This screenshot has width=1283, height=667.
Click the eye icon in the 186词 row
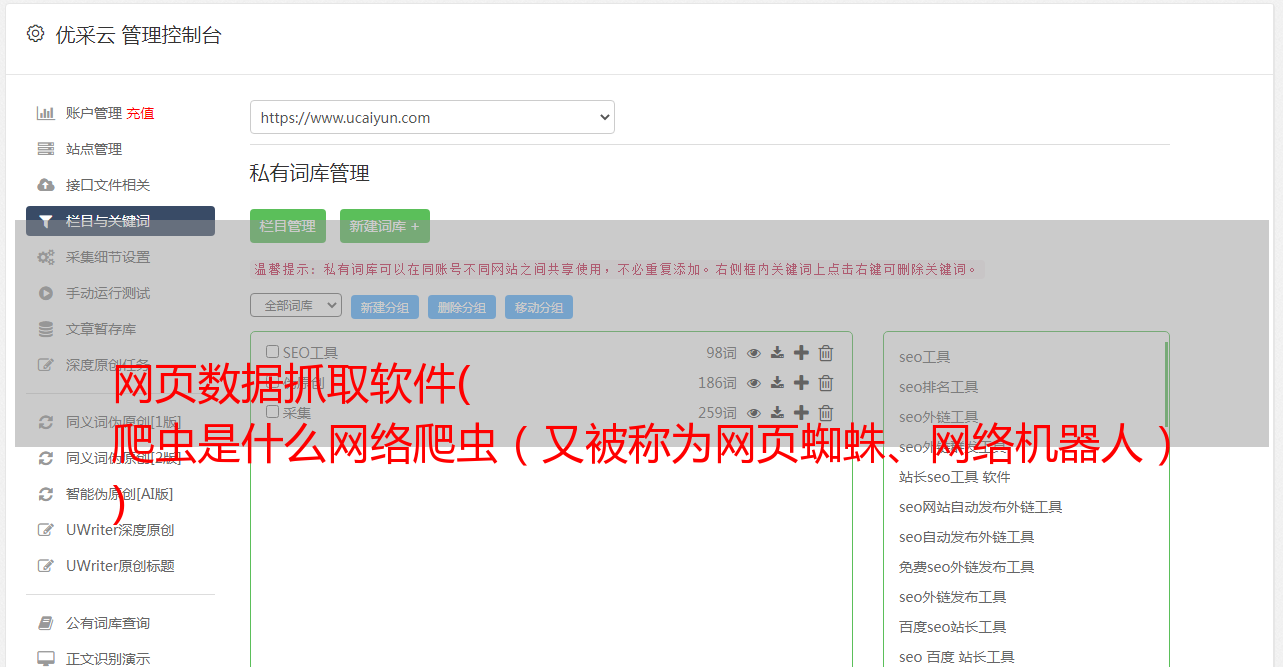tap(754, 383)
